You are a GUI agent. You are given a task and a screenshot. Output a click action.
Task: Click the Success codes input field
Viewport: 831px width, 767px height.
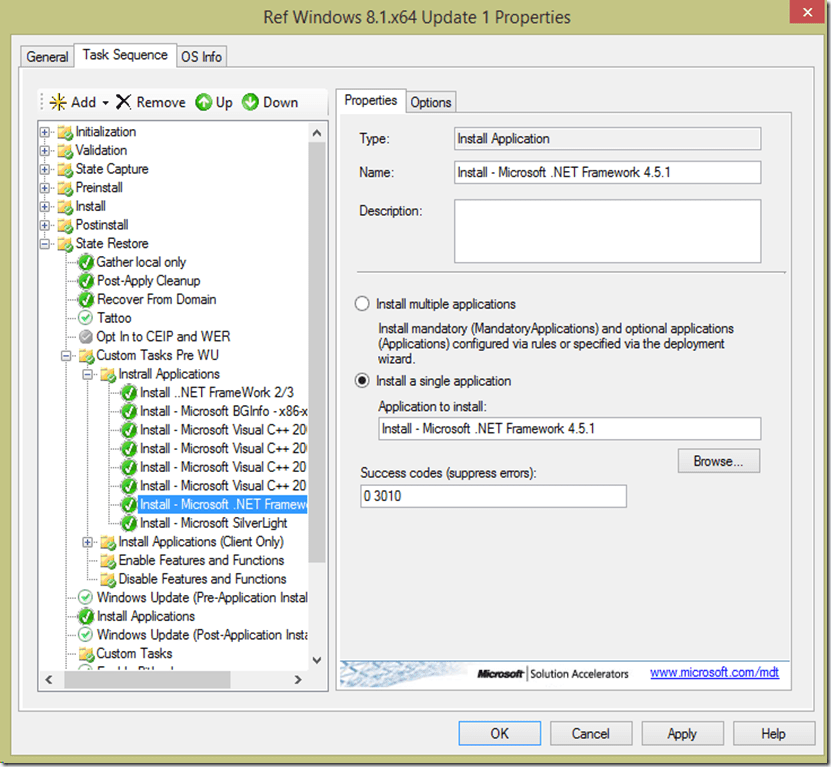click(493, 496)
